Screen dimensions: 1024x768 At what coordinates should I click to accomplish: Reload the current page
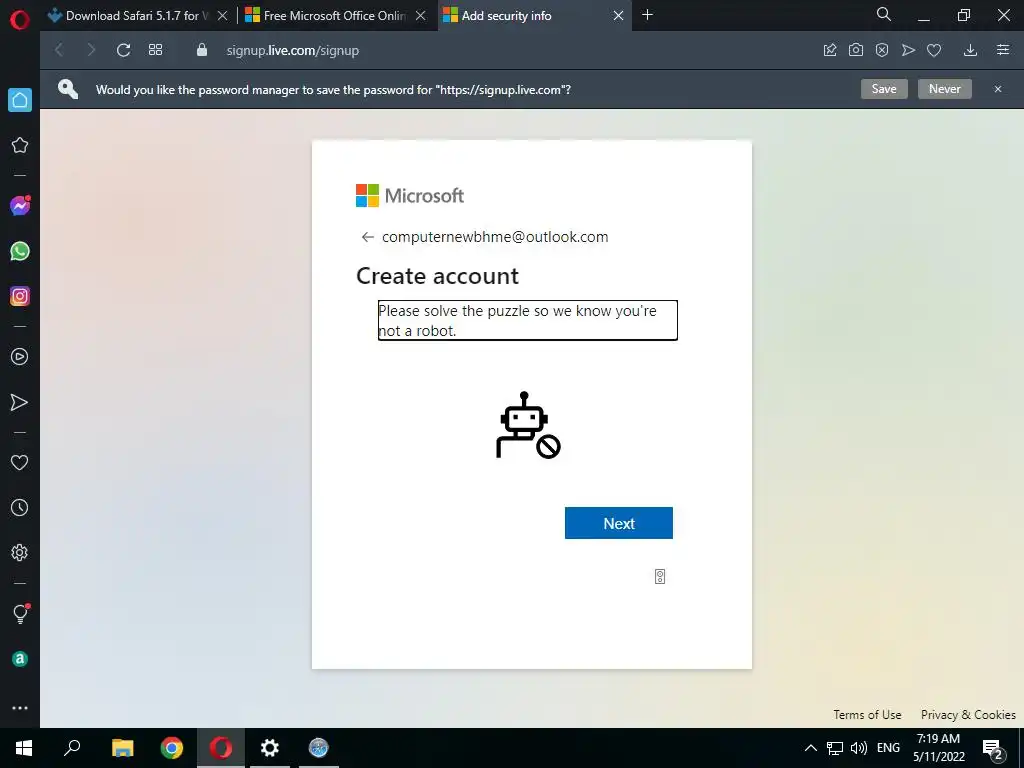pyautogui.click(x=123, y=50)
